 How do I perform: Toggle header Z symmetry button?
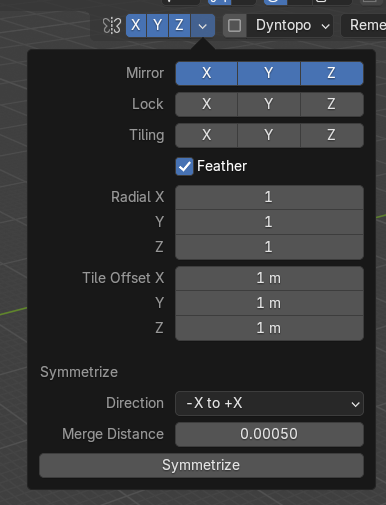pyautogui.click(x=179, y=25)
